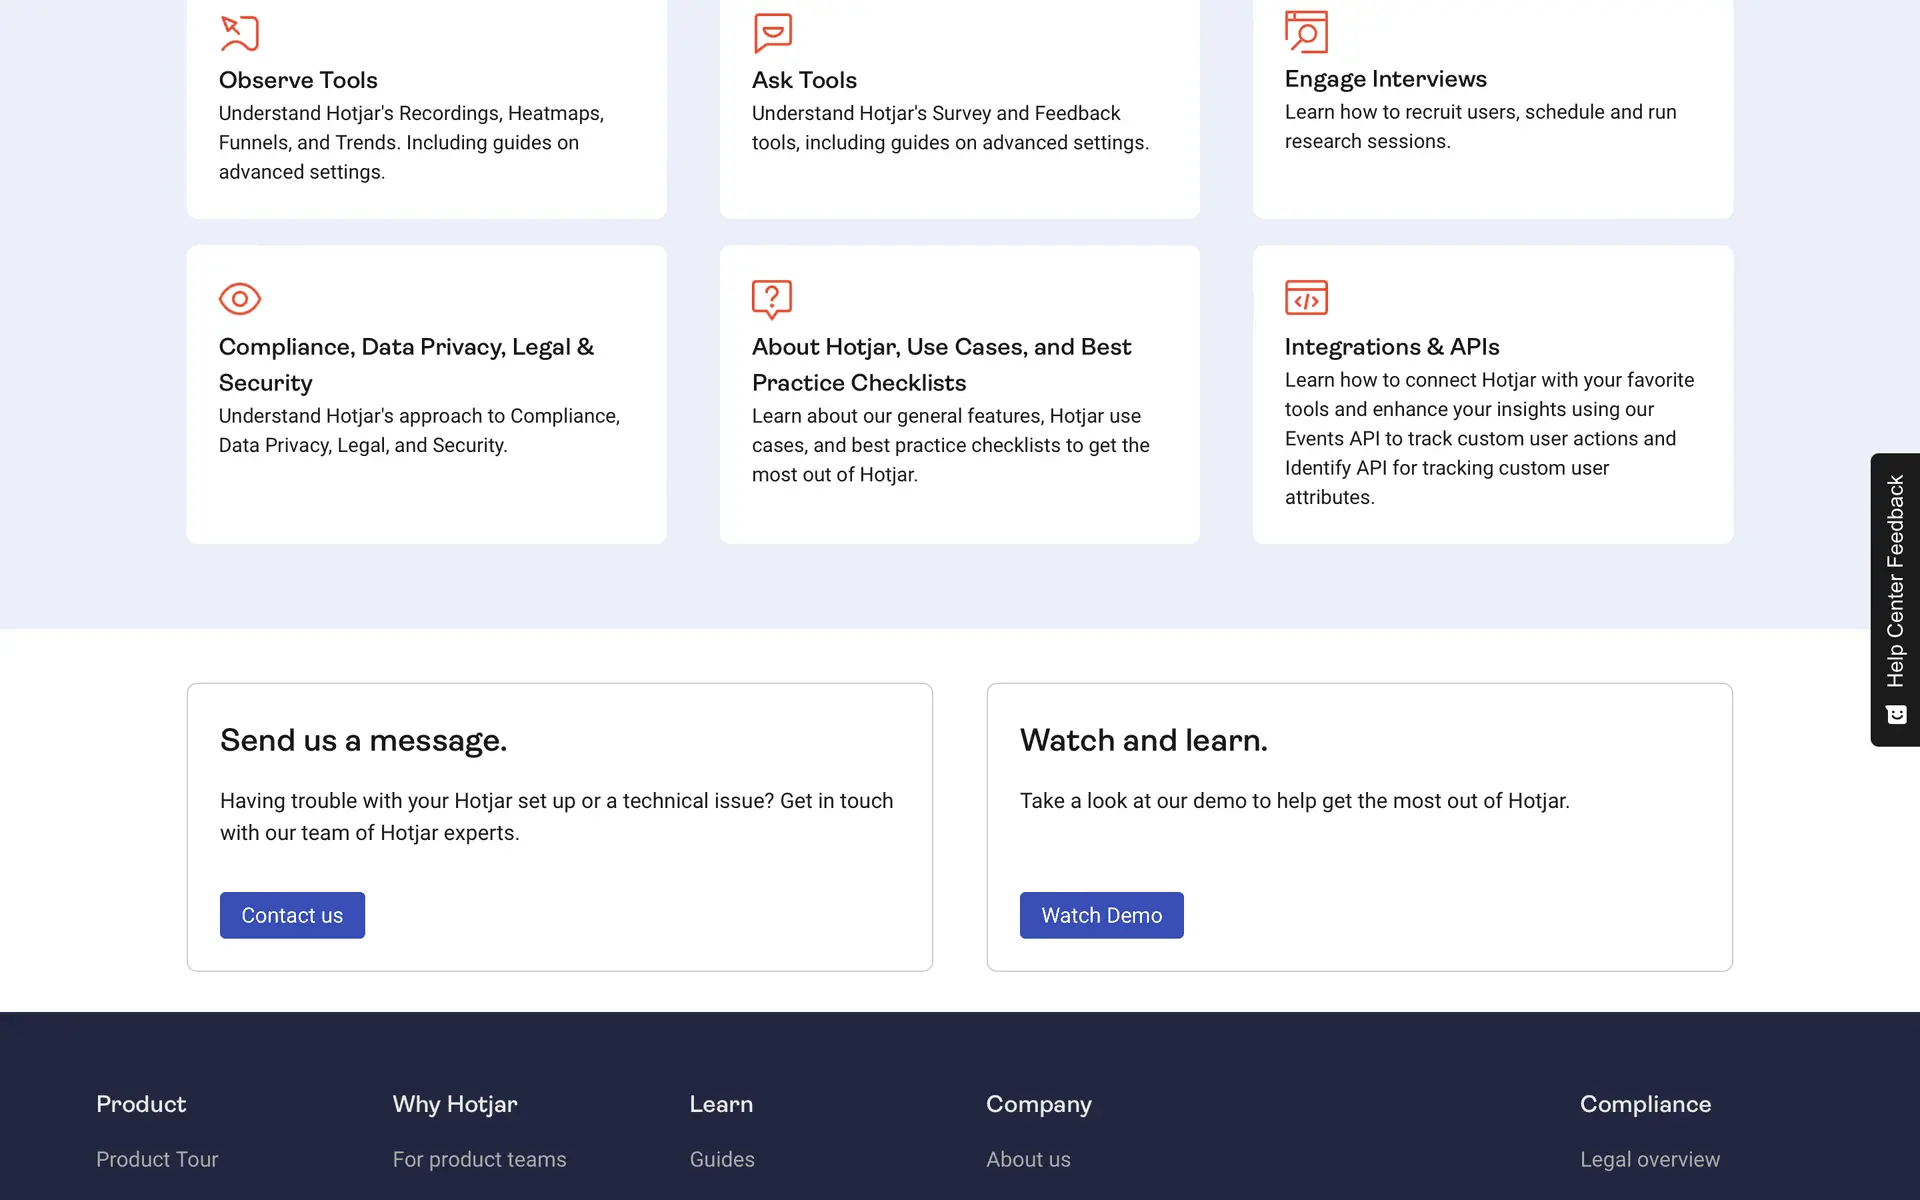Click the Ask Tools speech bubble icon
The image size is (1920, 1200).
[x=772, y=33]
